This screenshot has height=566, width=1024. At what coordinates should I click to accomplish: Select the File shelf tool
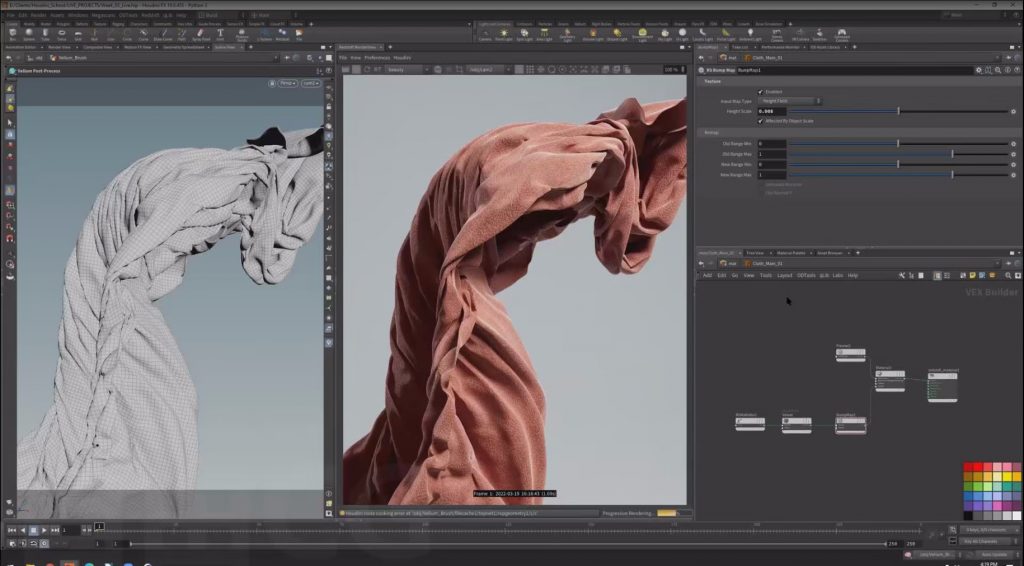pos(299,35)
